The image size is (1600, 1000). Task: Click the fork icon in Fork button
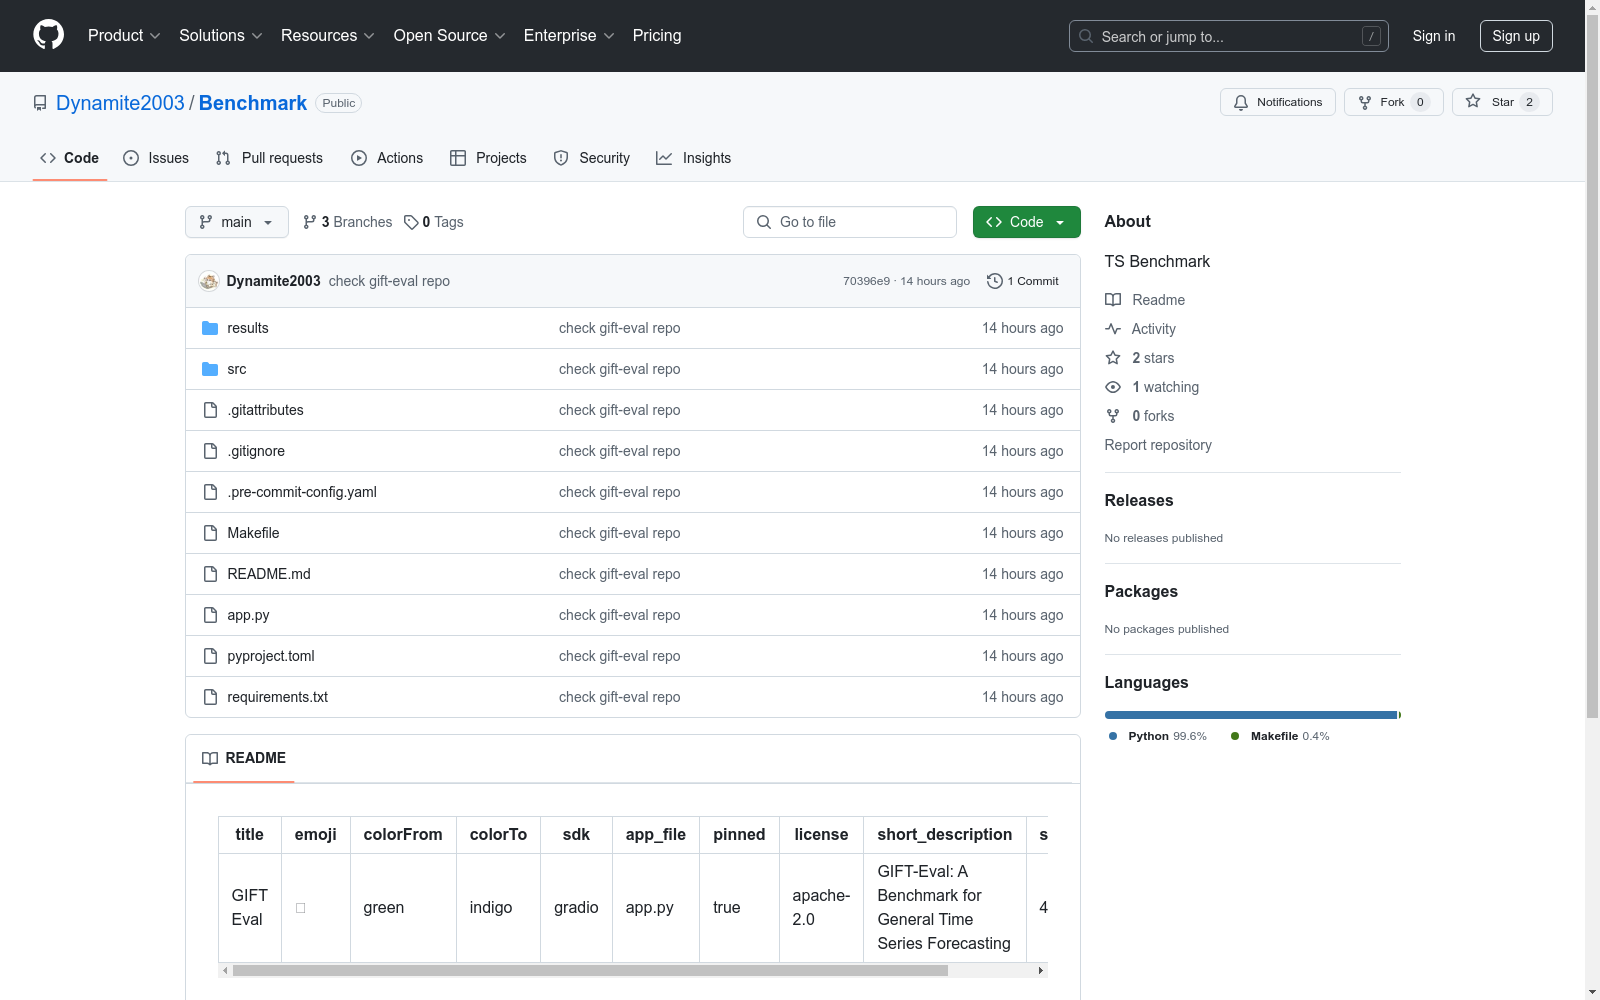(1365, 102)
